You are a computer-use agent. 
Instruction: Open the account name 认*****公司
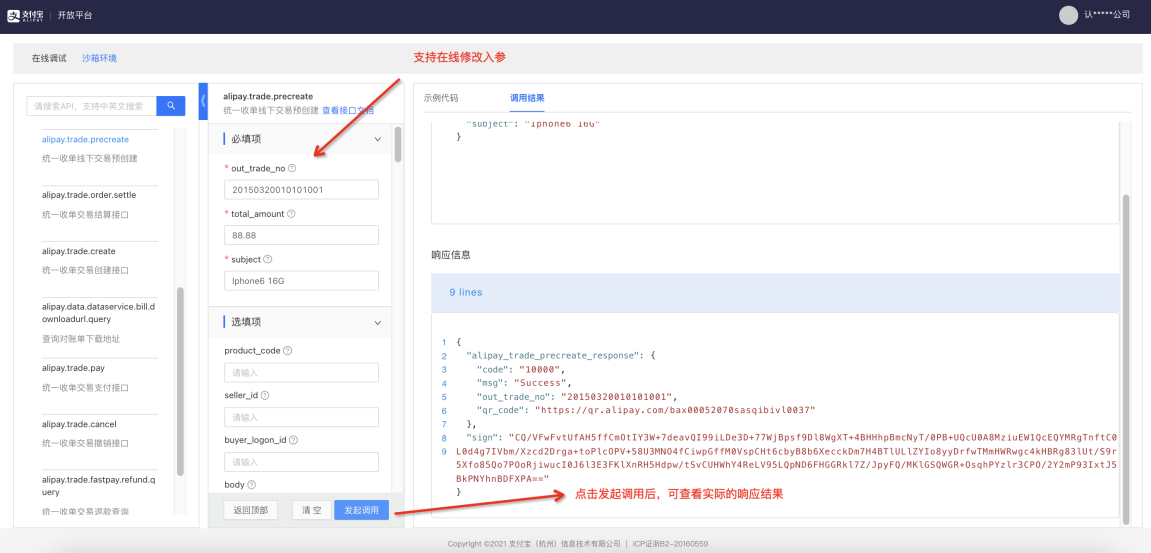pyautogui.click(x=1107, y=15)
